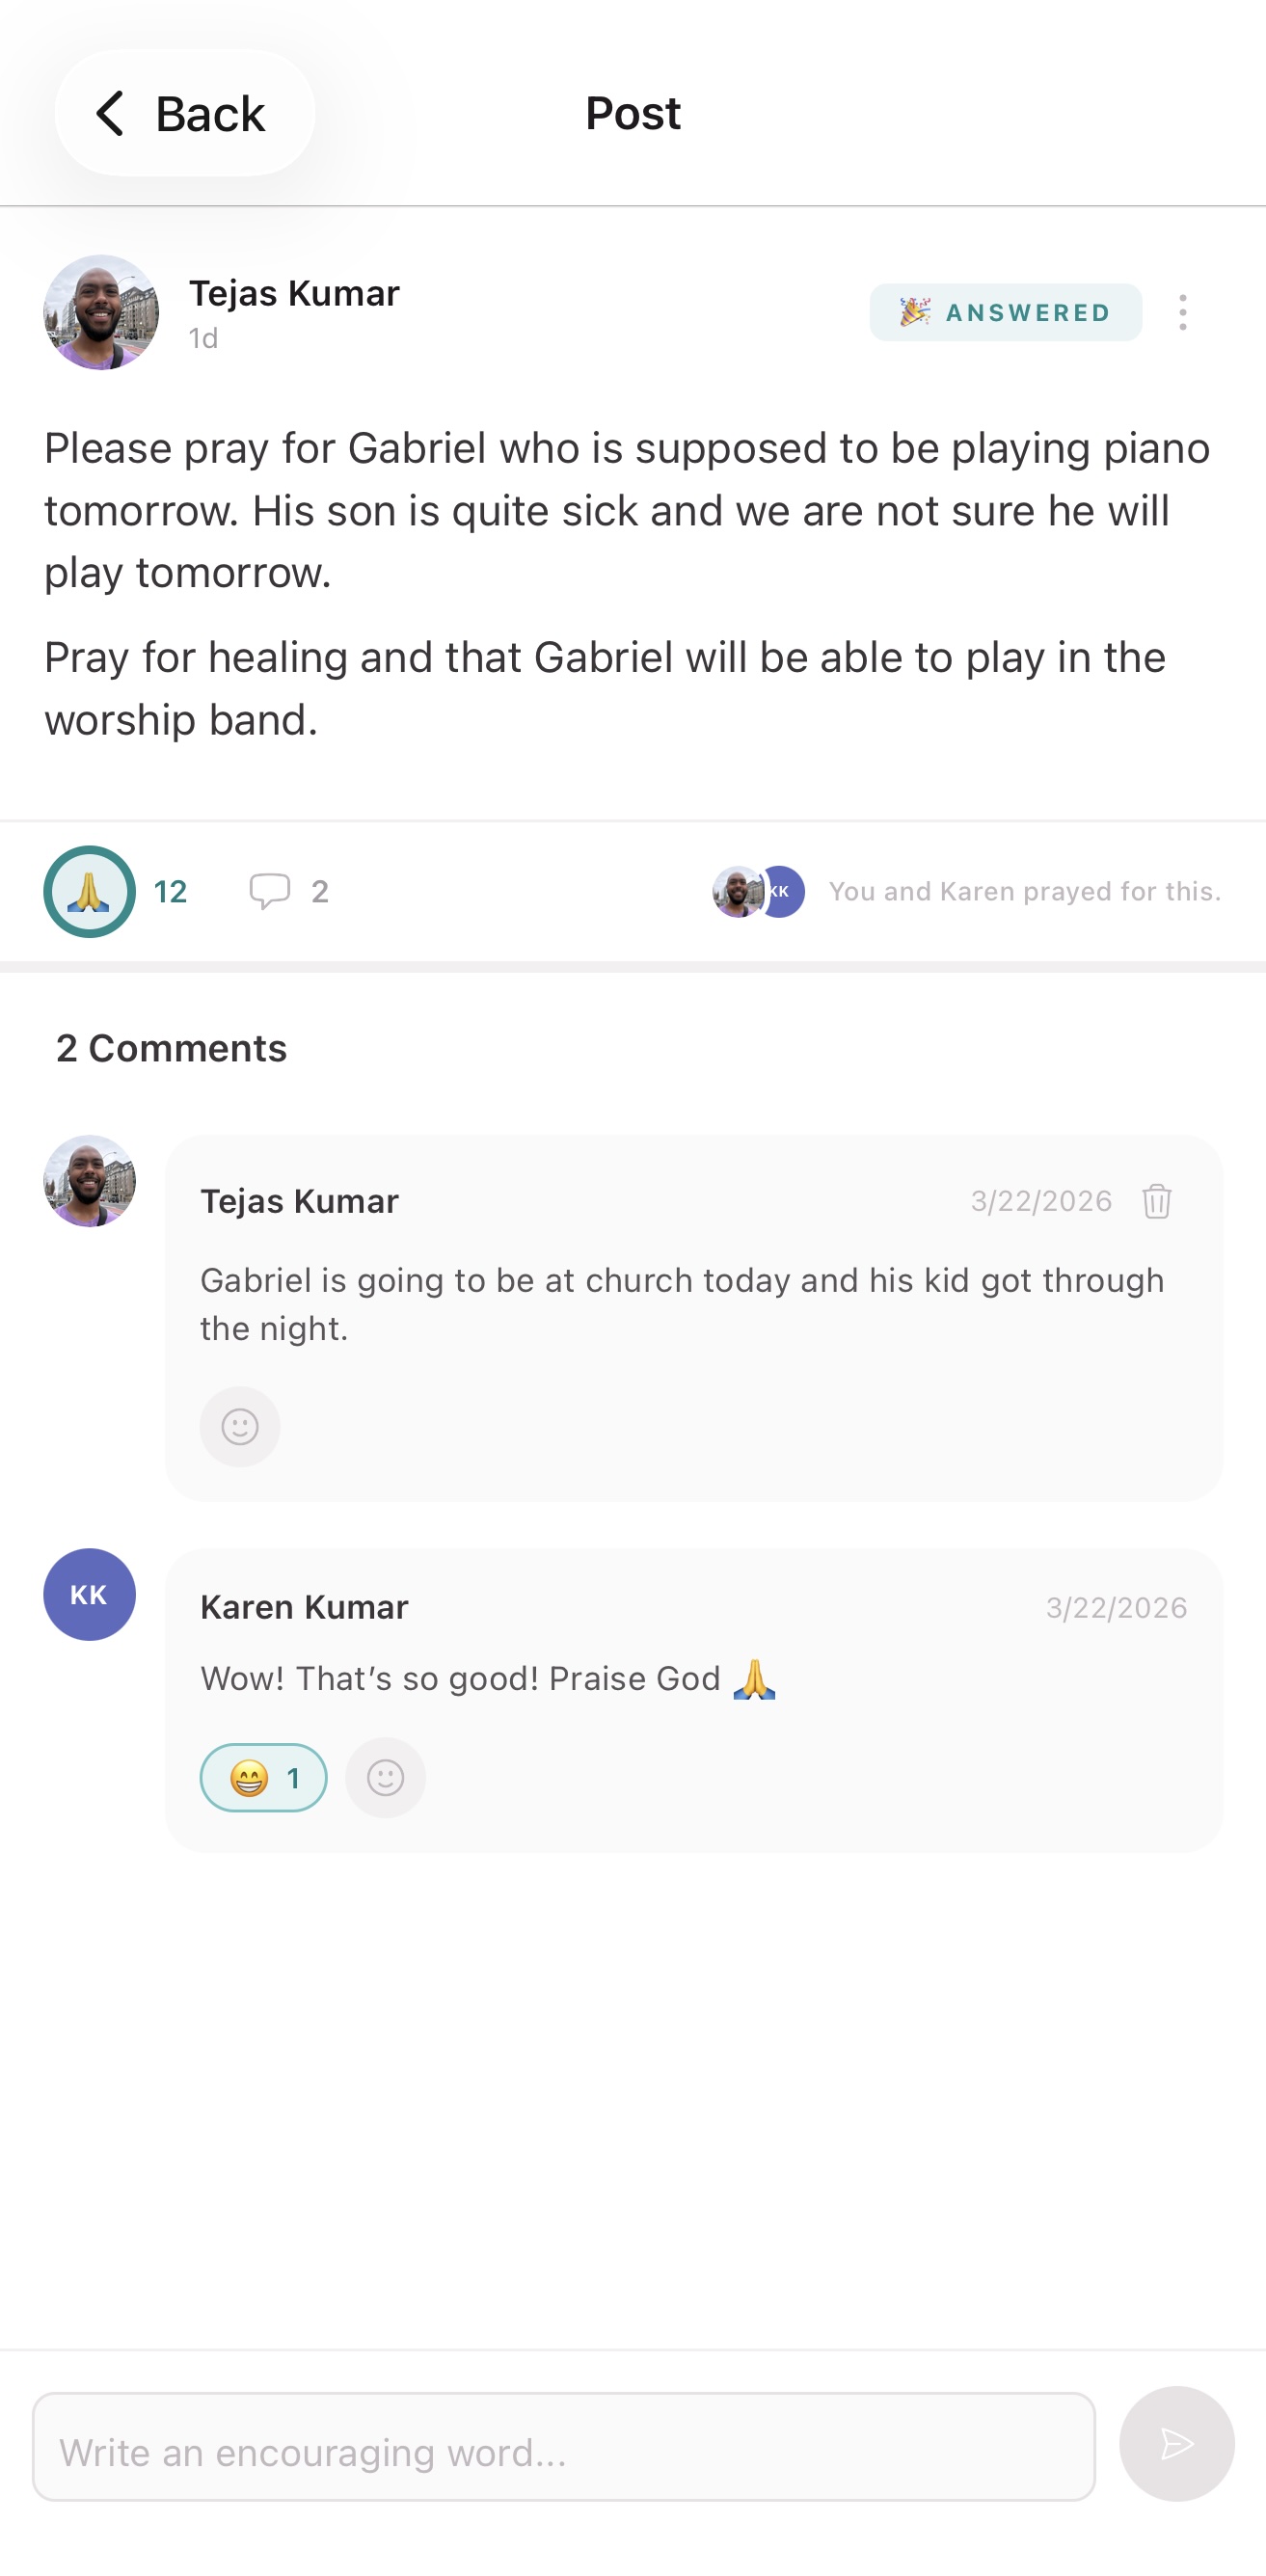Open Tejas Kumar's avatar beside his comment
This screenshot has width=1266, height=2576.
[x=89, y=1180]
